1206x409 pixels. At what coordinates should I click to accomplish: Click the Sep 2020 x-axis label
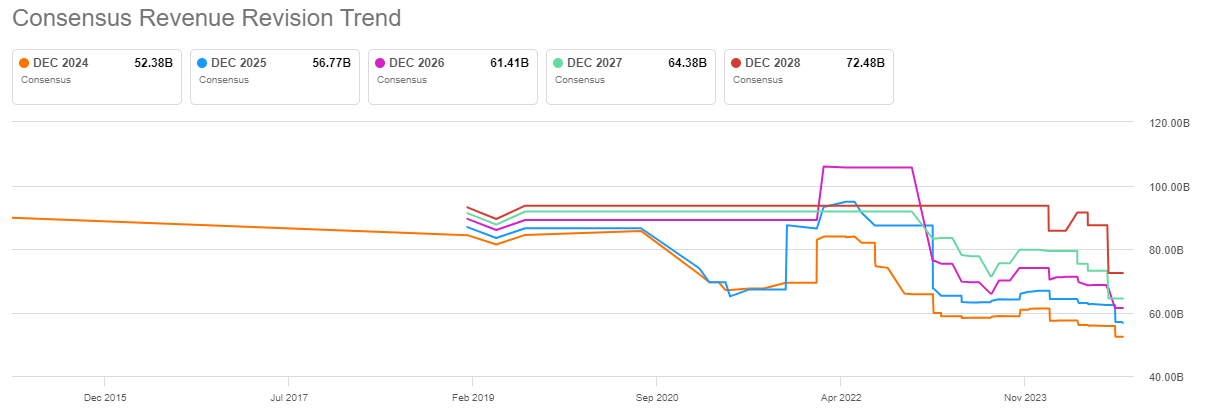656,396
